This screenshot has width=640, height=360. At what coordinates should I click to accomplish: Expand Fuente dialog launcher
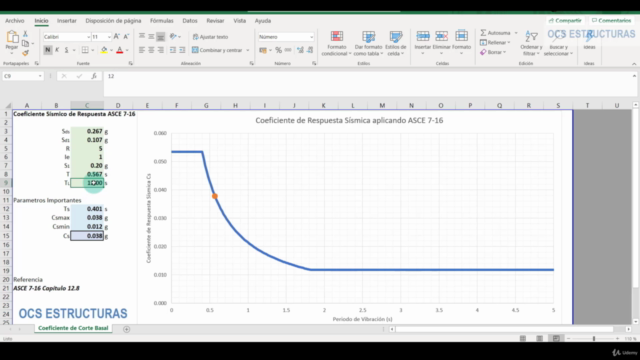(x=131, y=63)
